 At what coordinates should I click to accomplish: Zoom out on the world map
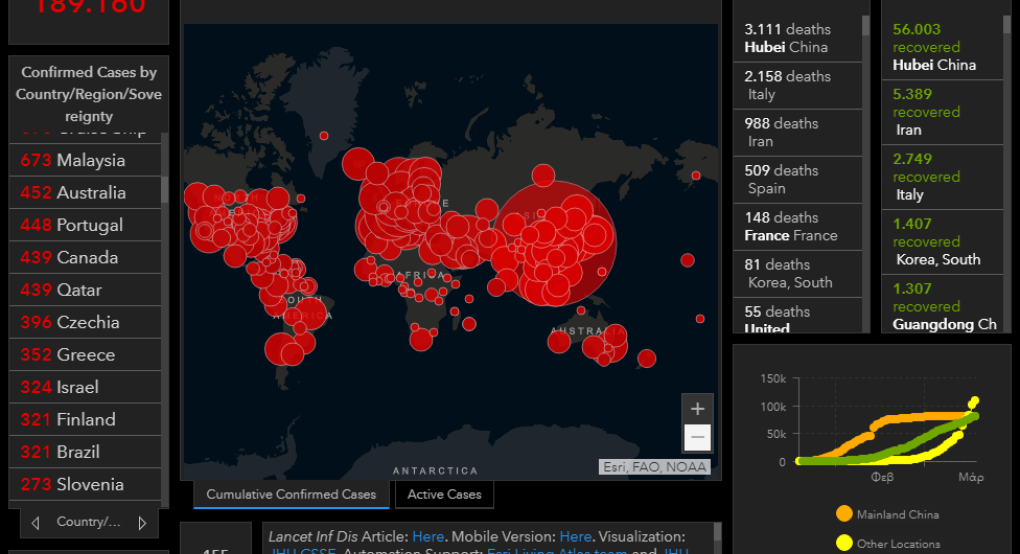697,437
